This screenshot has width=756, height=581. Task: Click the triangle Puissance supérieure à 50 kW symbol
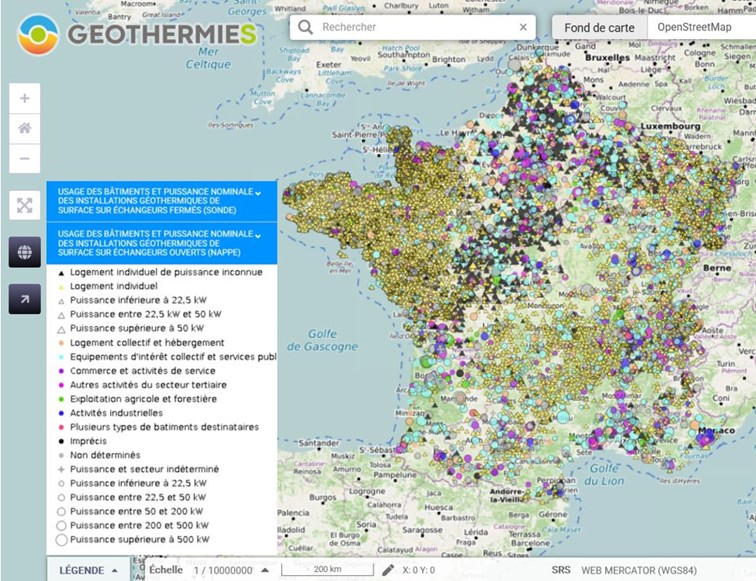(61, 330)
